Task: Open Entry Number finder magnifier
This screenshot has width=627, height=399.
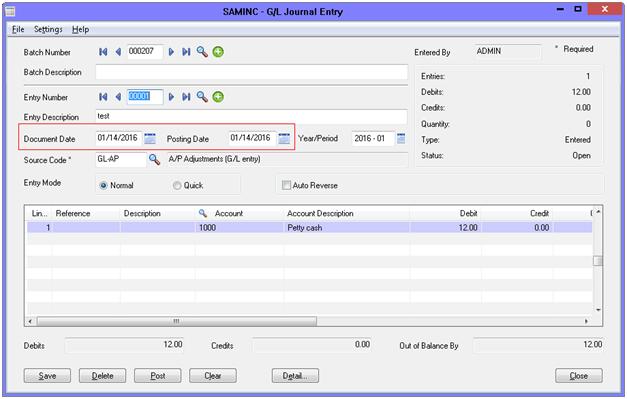Action: [x=202, y=96]
